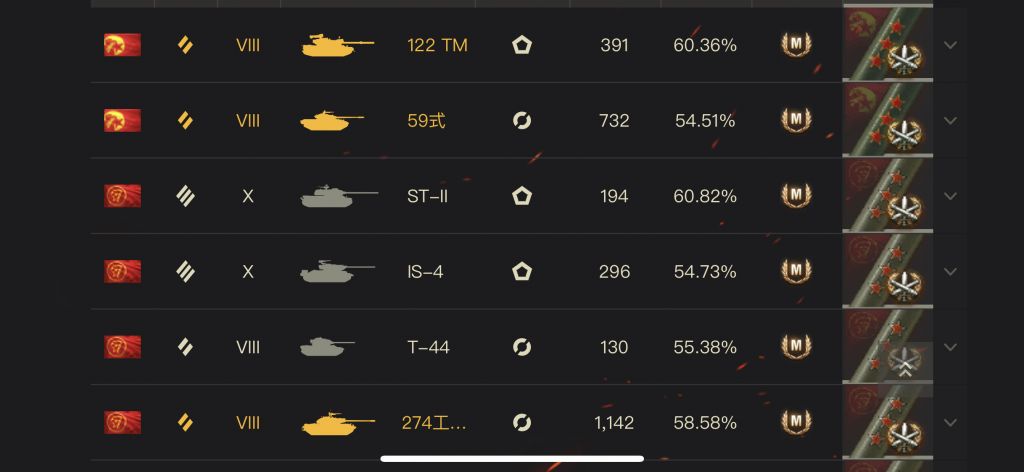Click the nation flag in the IS-4 row
Viewport: 1024px width, 472px height.
[122, 271]
